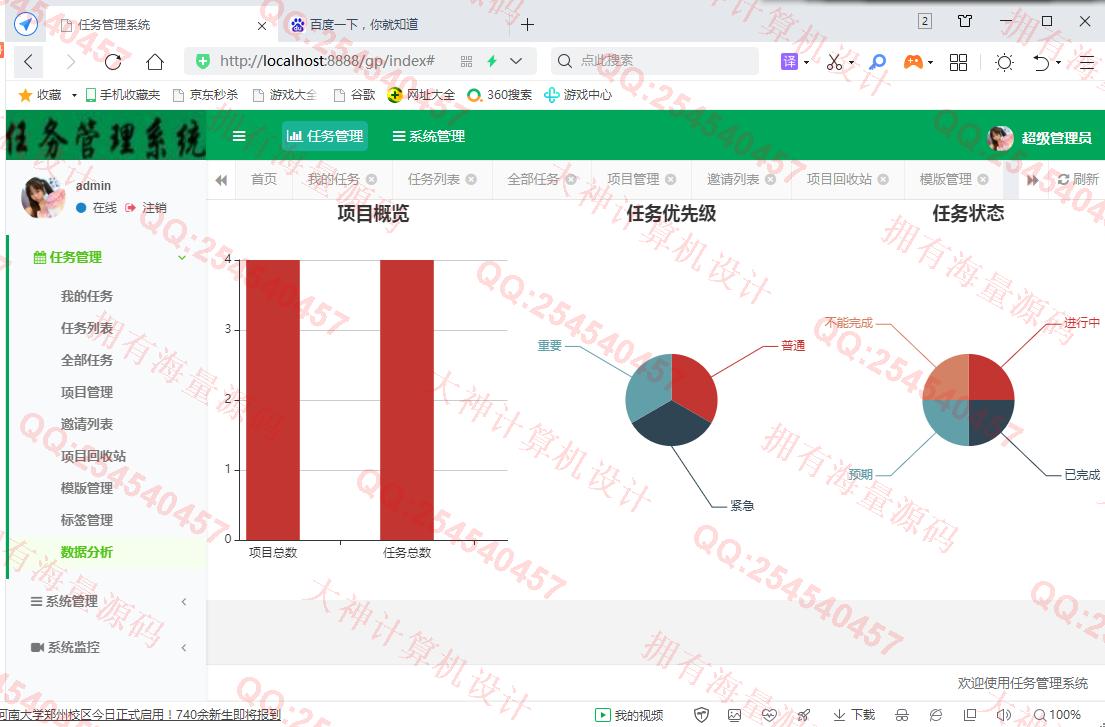Click the green lightning speed icon
The width and height of the screenshot is (1105, 727).
coord(492,61)
